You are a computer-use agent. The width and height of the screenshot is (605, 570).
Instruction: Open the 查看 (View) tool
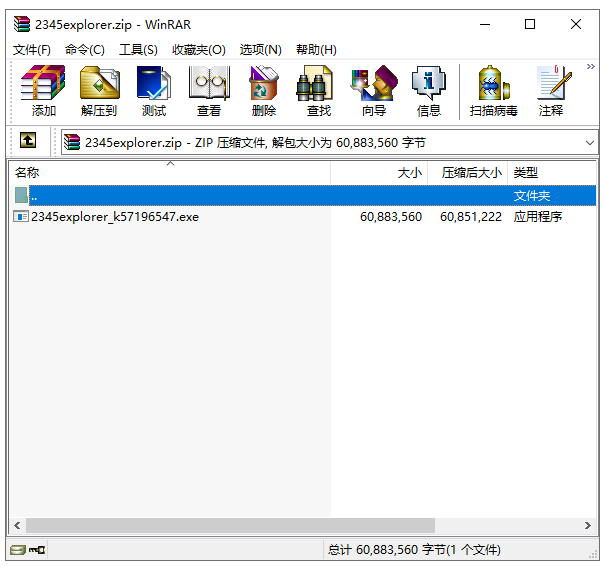209,91
